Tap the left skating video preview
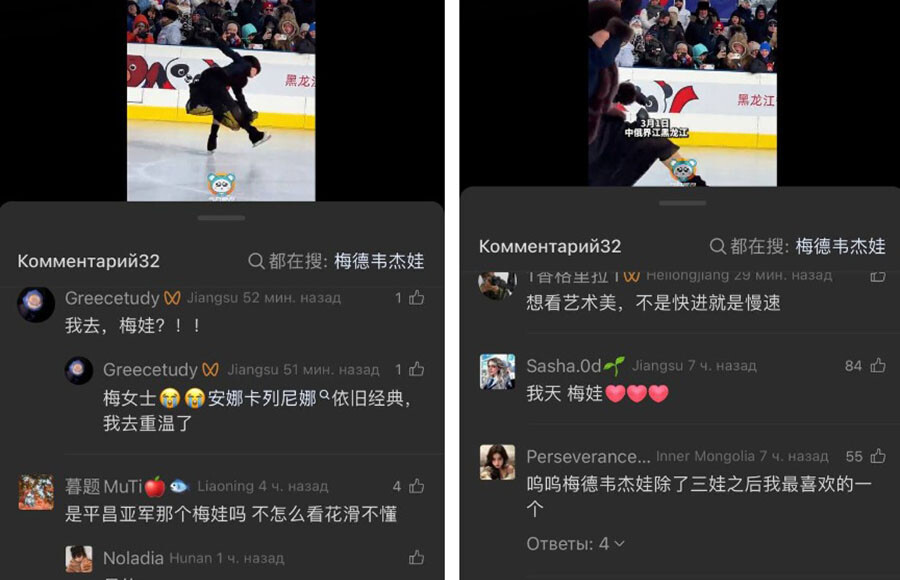900x580 pixels. point(221,100)
